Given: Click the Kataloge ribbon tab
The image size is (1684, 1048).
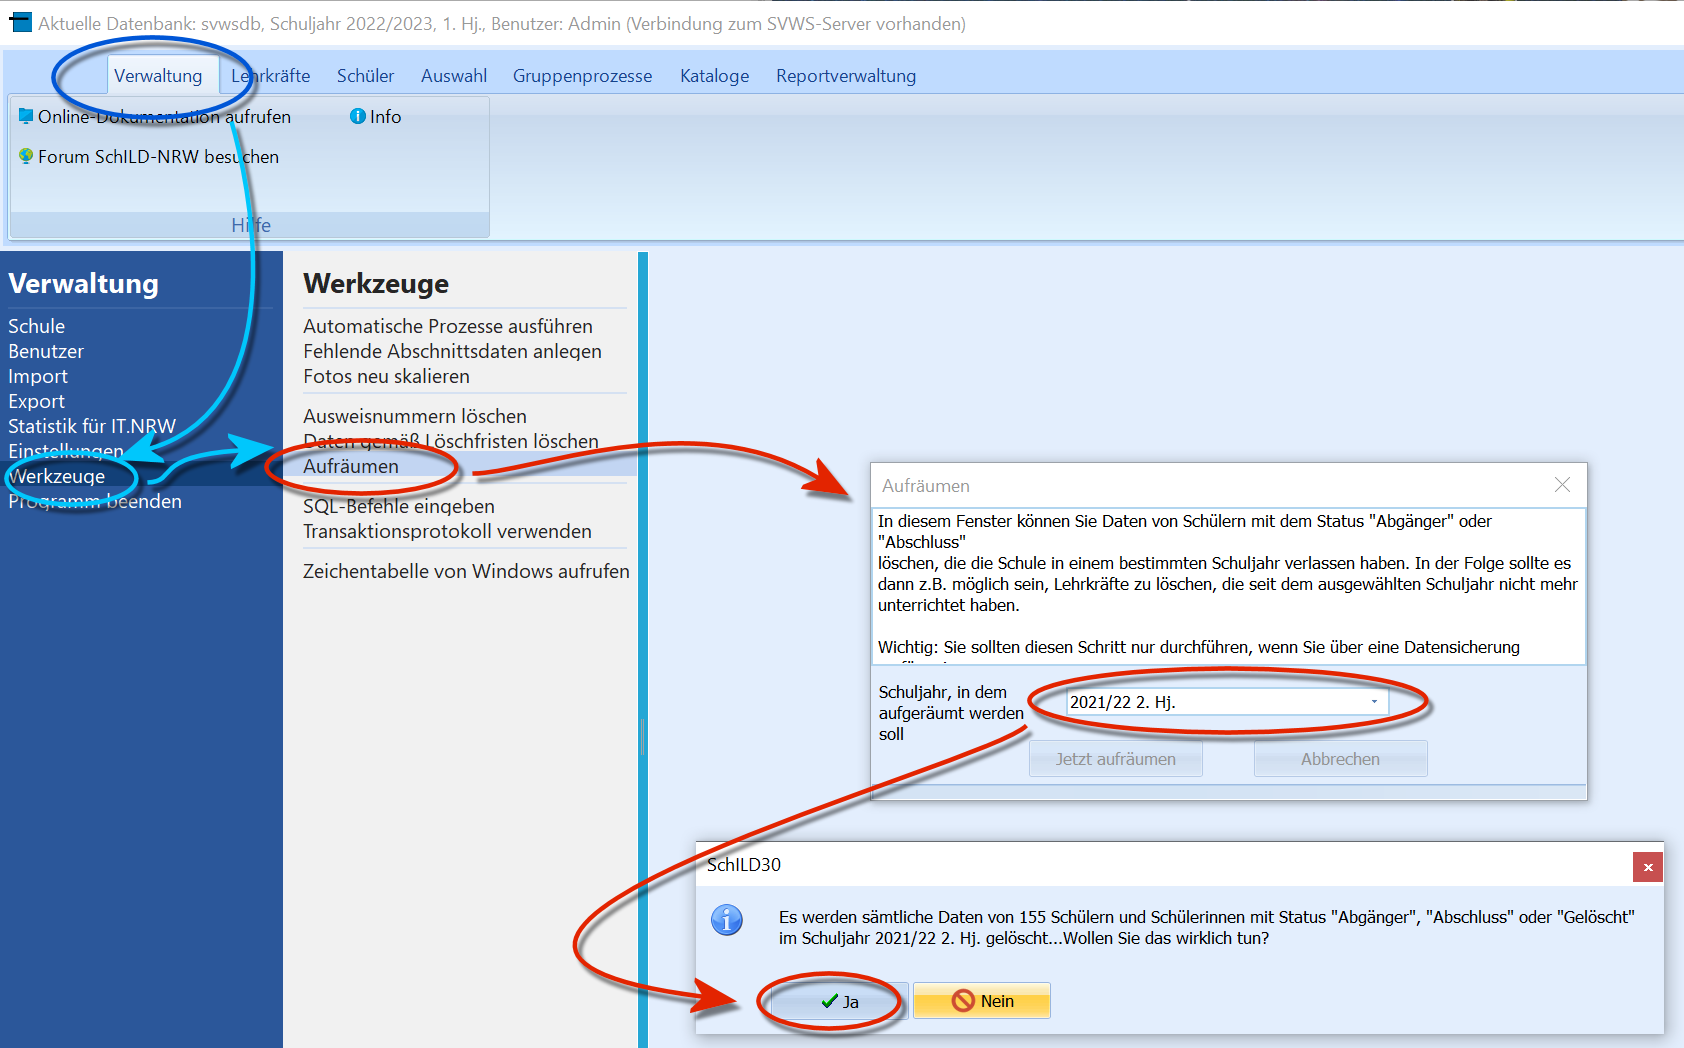Looking at the screenshot, I should coord(714,76).
